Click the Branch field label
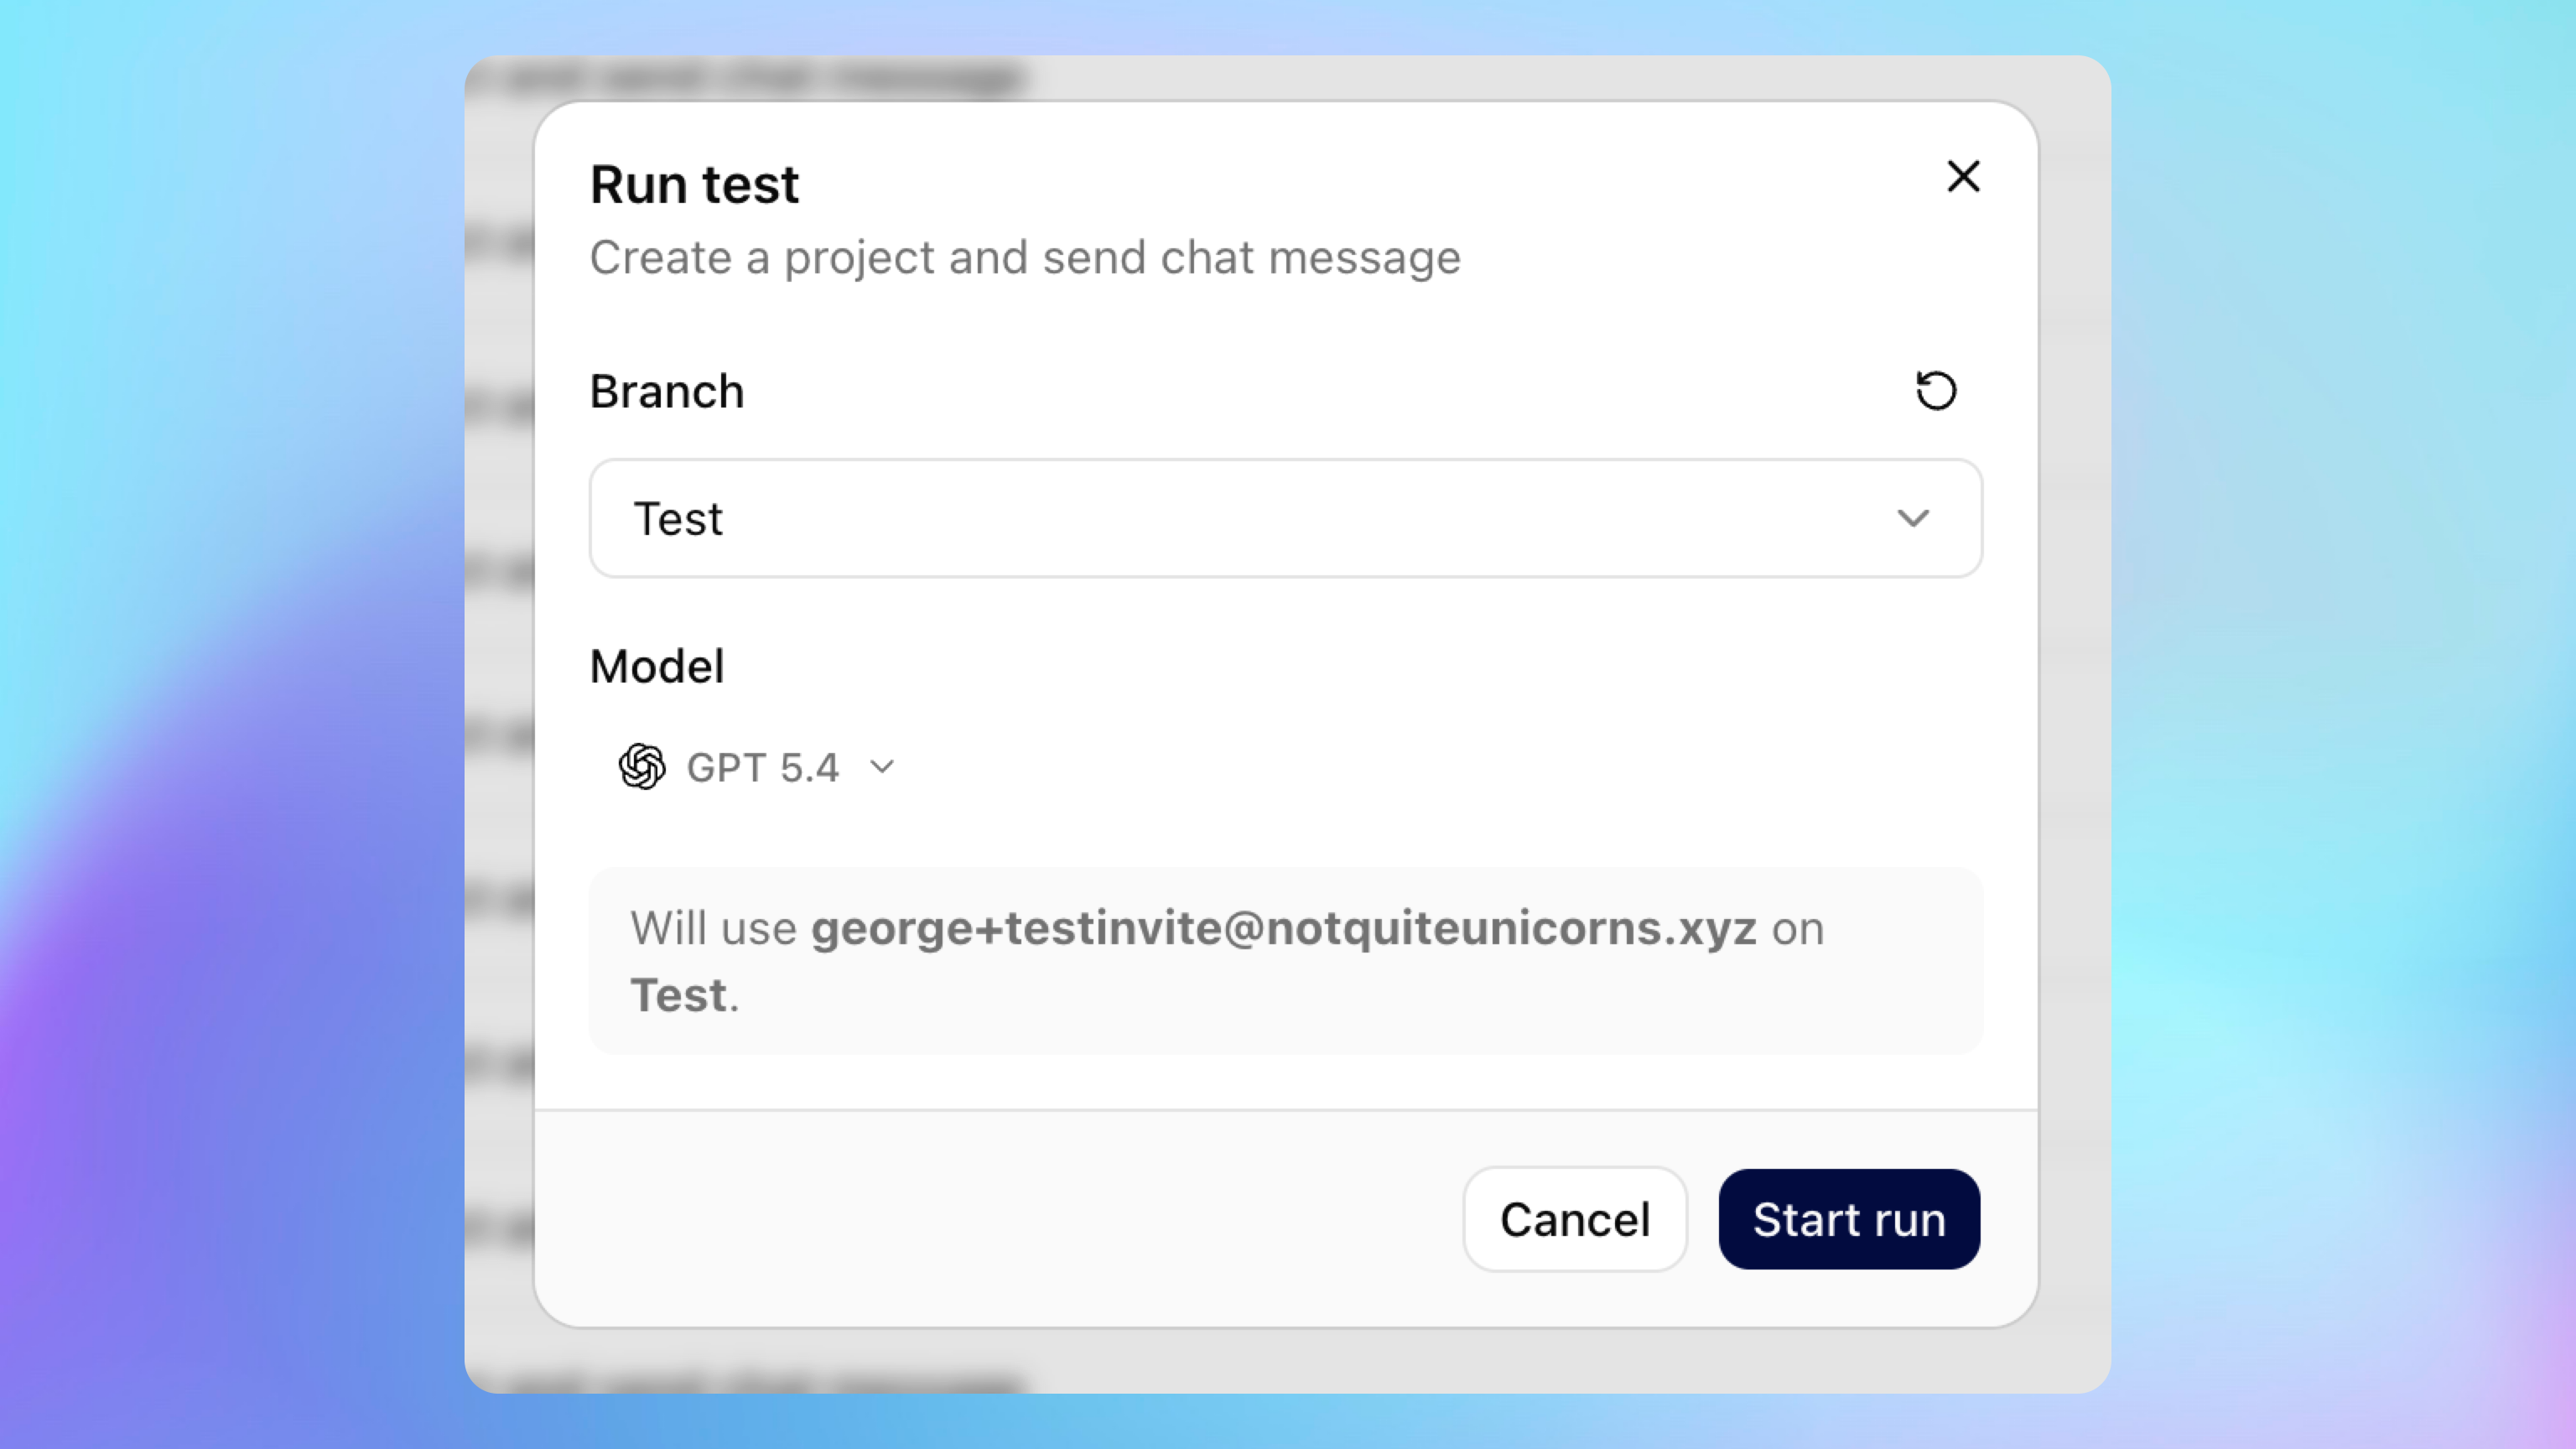 coord(667,391)
